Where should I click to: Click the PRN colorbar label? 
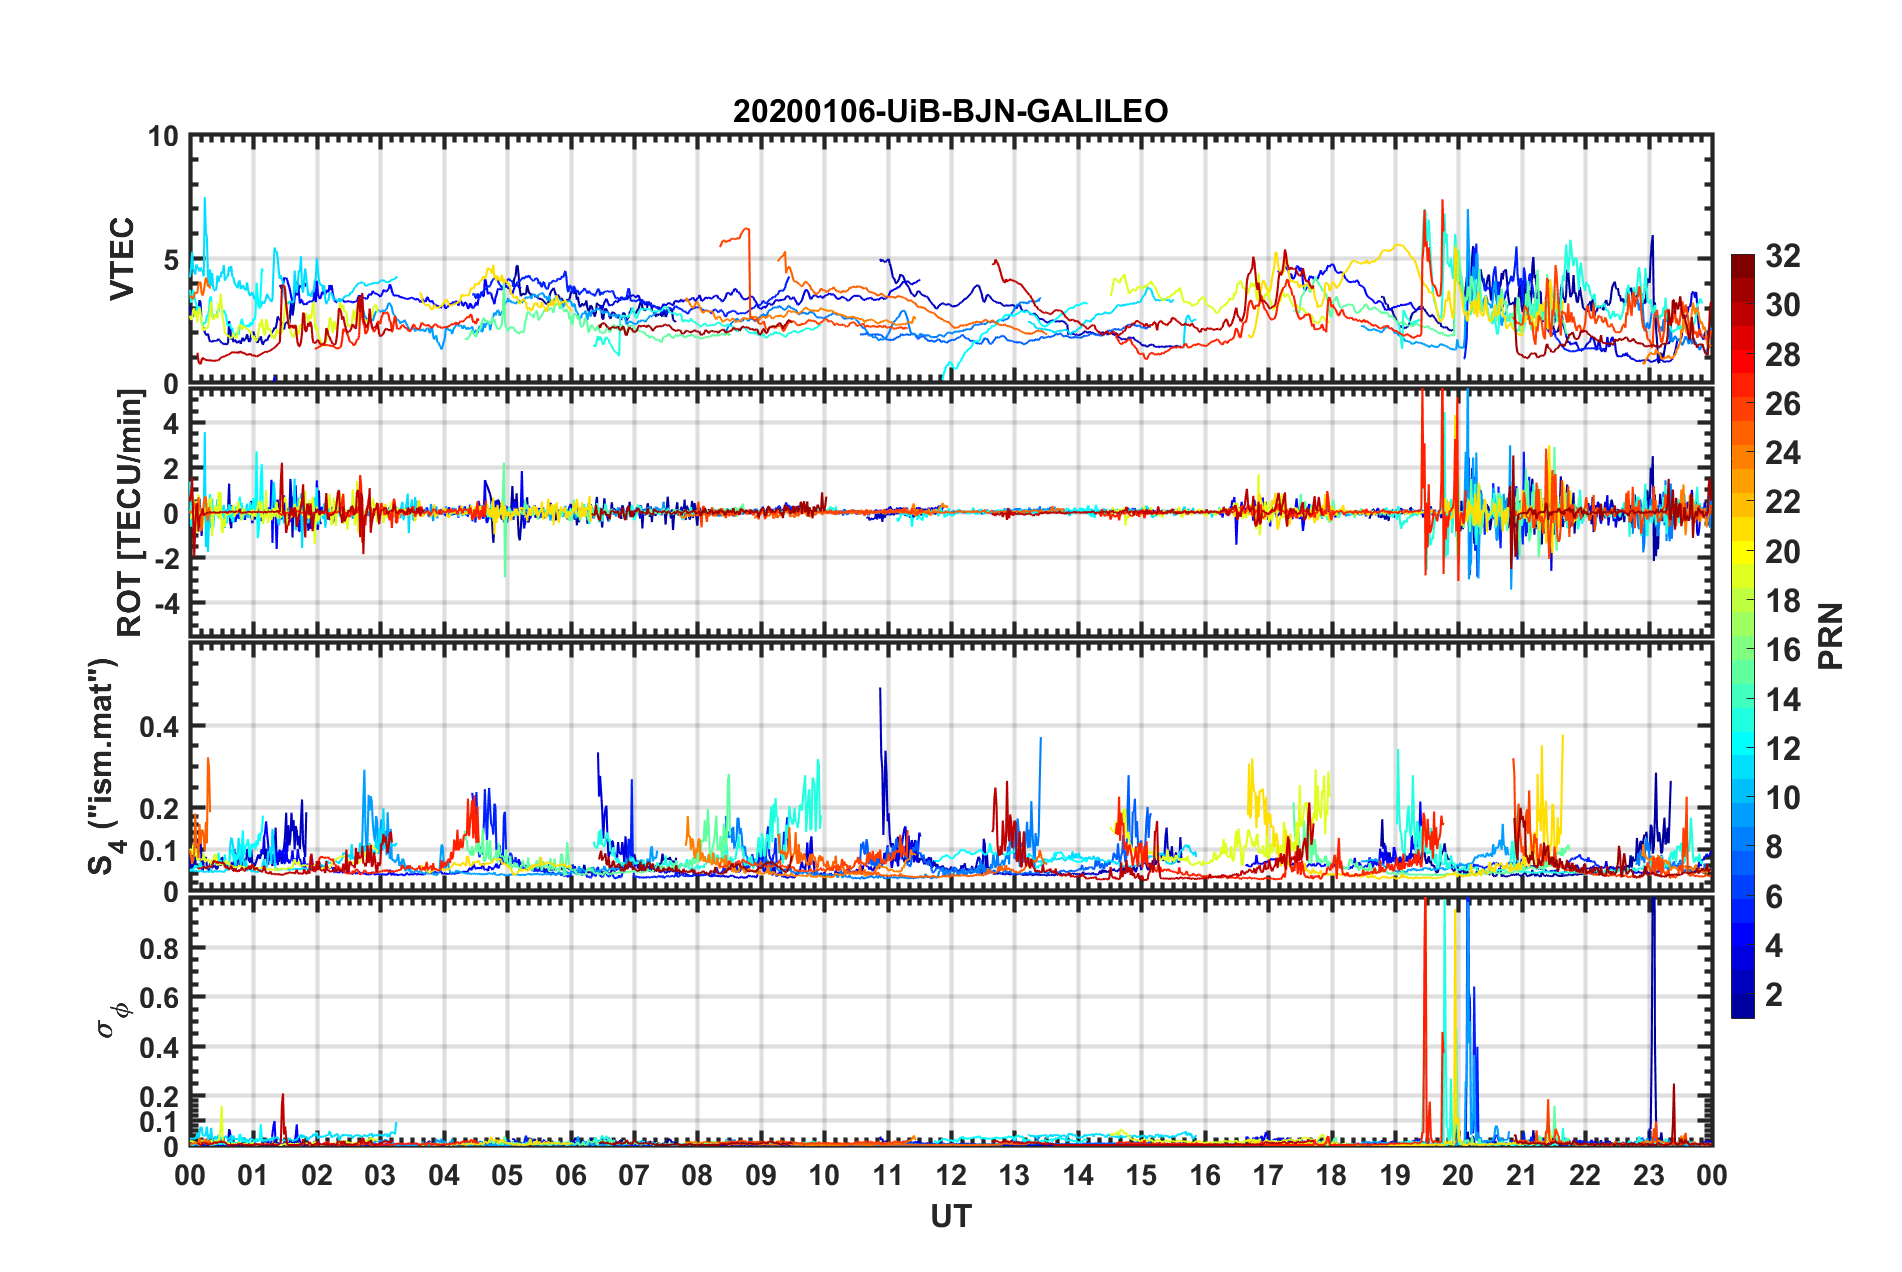pos(1831,636)
